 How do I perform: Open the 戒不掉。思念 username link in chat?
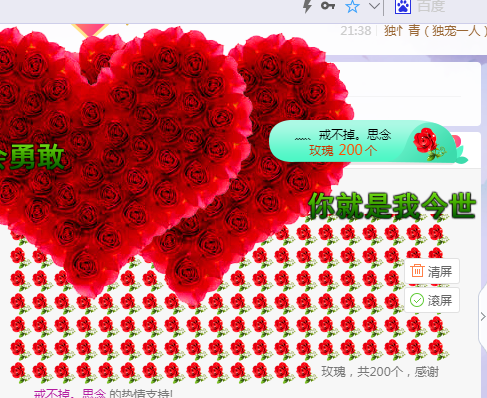70,394
